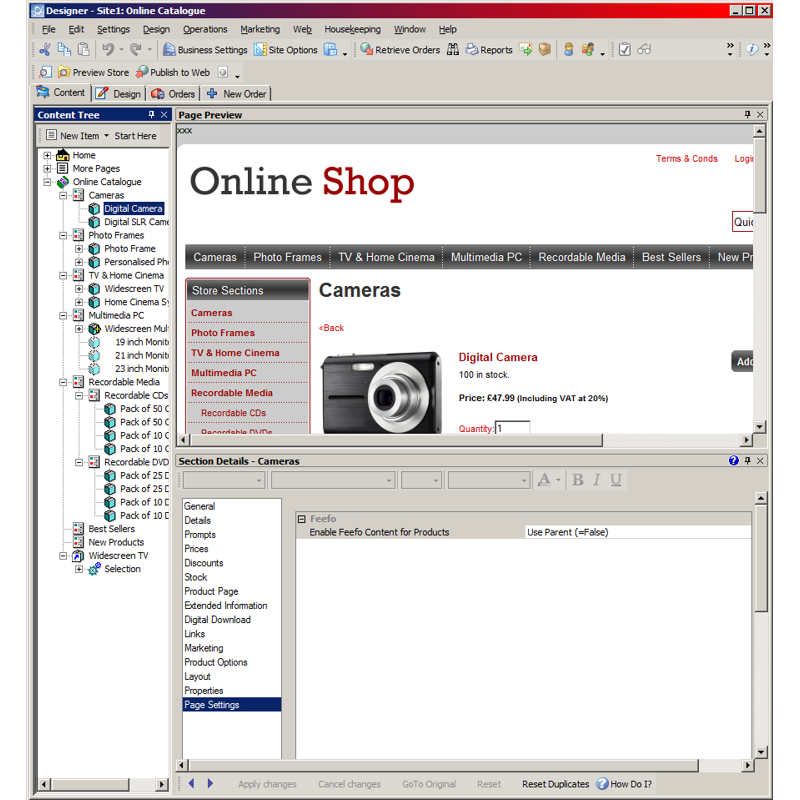Open the Operations menu
Image resolution: width=800 pixels, height=800 pixels.
click(205, 29)
